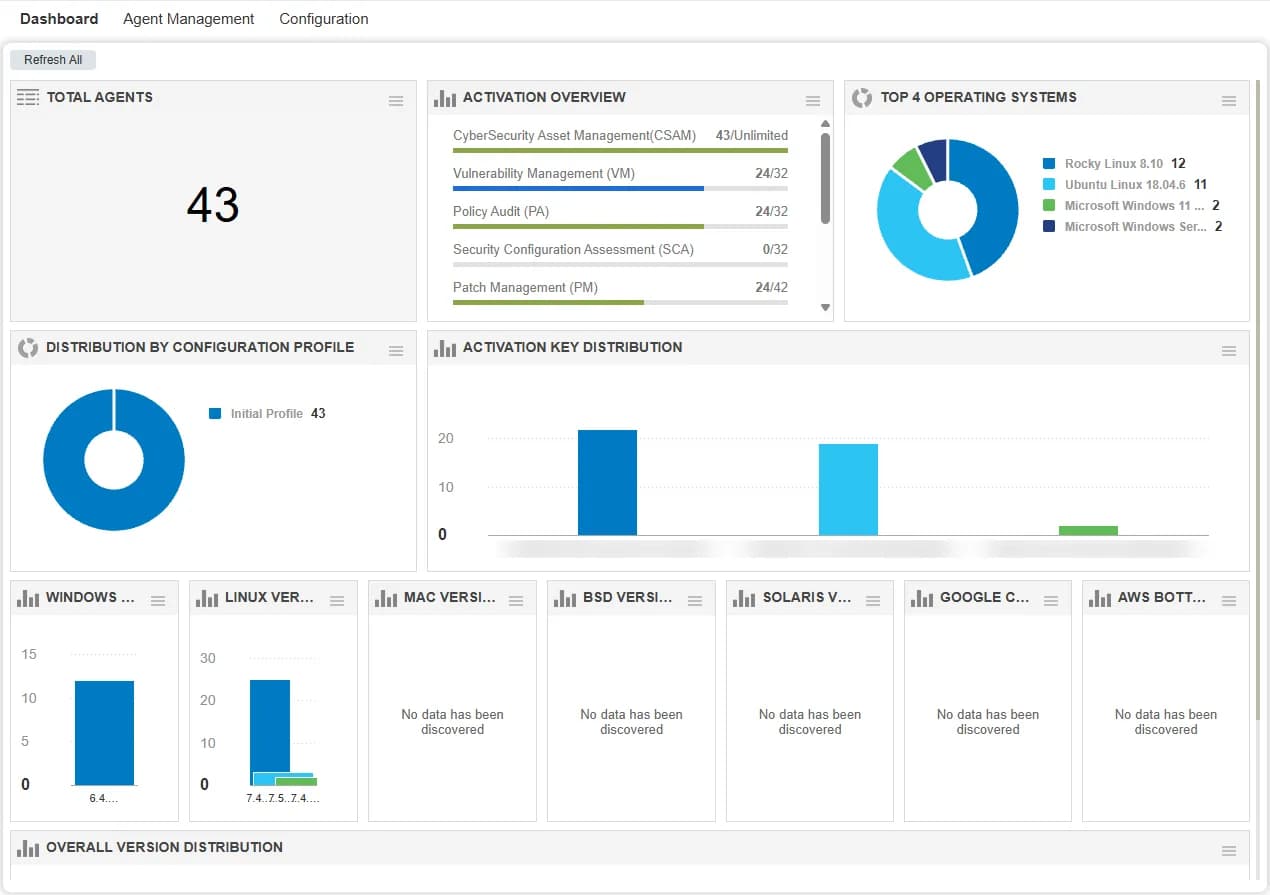Open the Top 4 Operating Systems widget menu
1270x895 pixels.
point(1229,101)
